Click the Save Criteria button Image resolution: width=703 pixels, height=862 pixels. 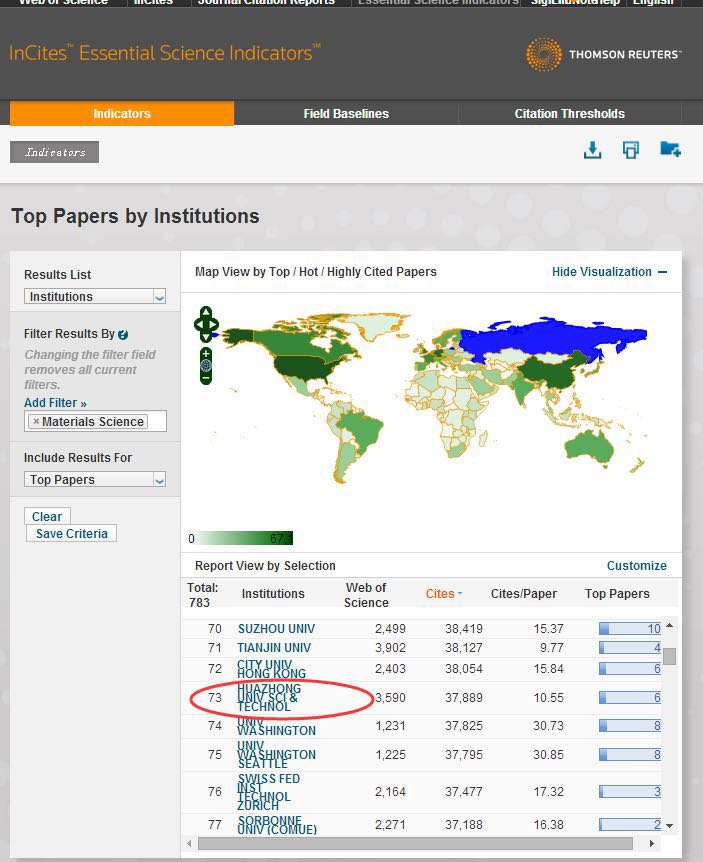71,534
